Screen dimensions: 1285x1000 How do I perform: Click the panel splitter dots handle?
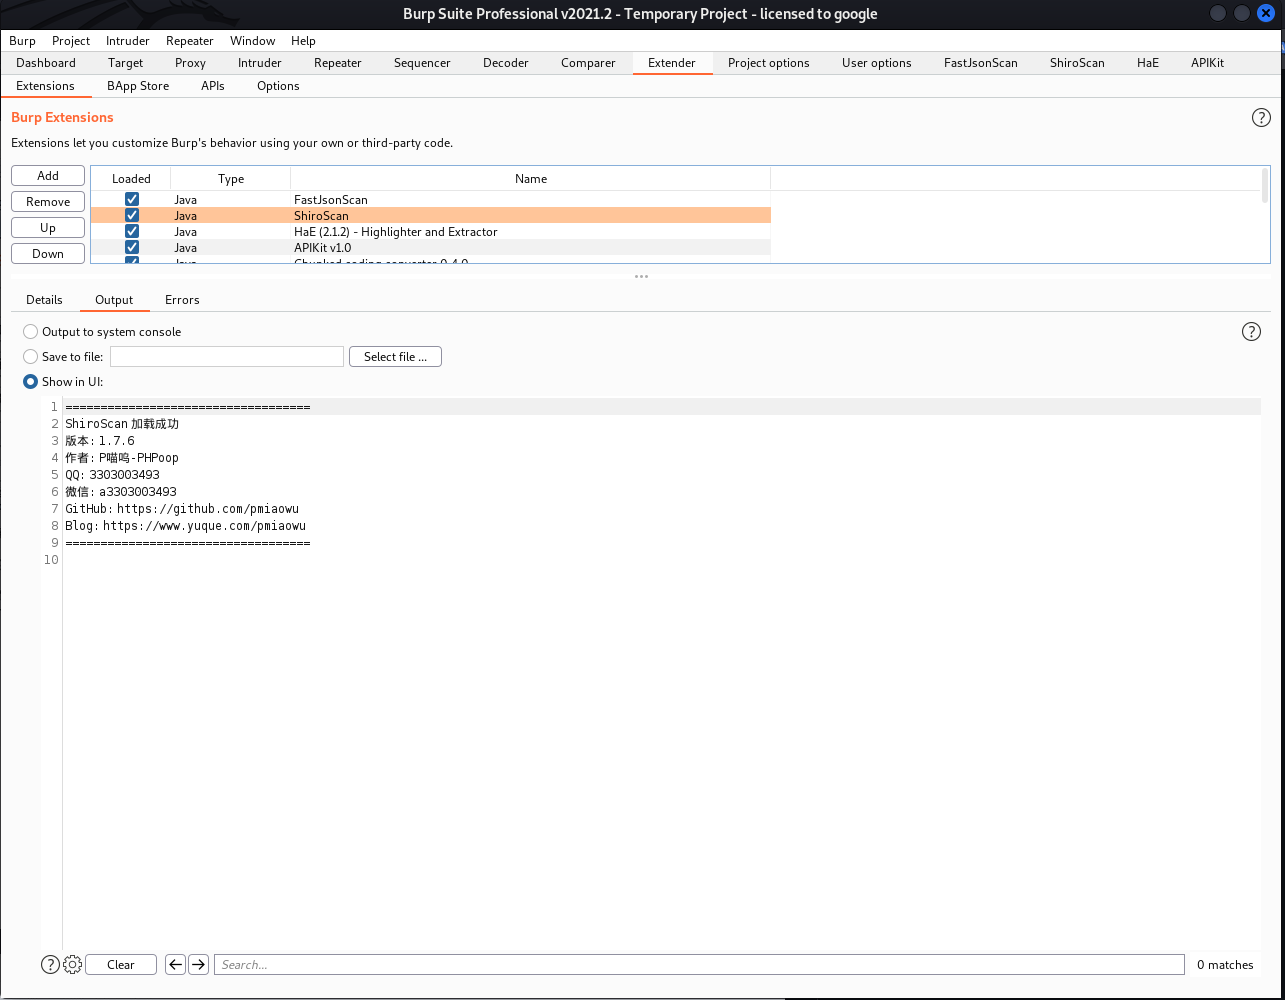[x=642, y=276]
